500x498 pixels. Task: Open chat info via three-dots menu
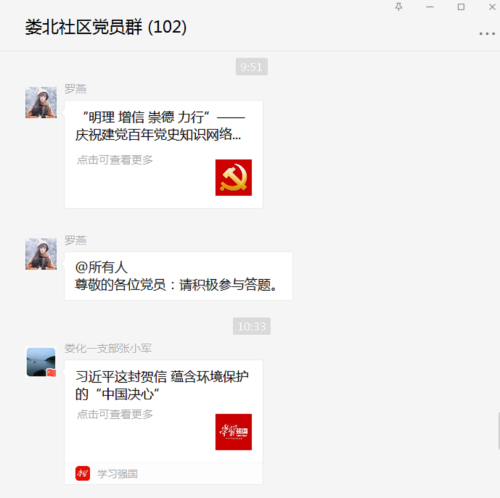[x=487, y=34]
